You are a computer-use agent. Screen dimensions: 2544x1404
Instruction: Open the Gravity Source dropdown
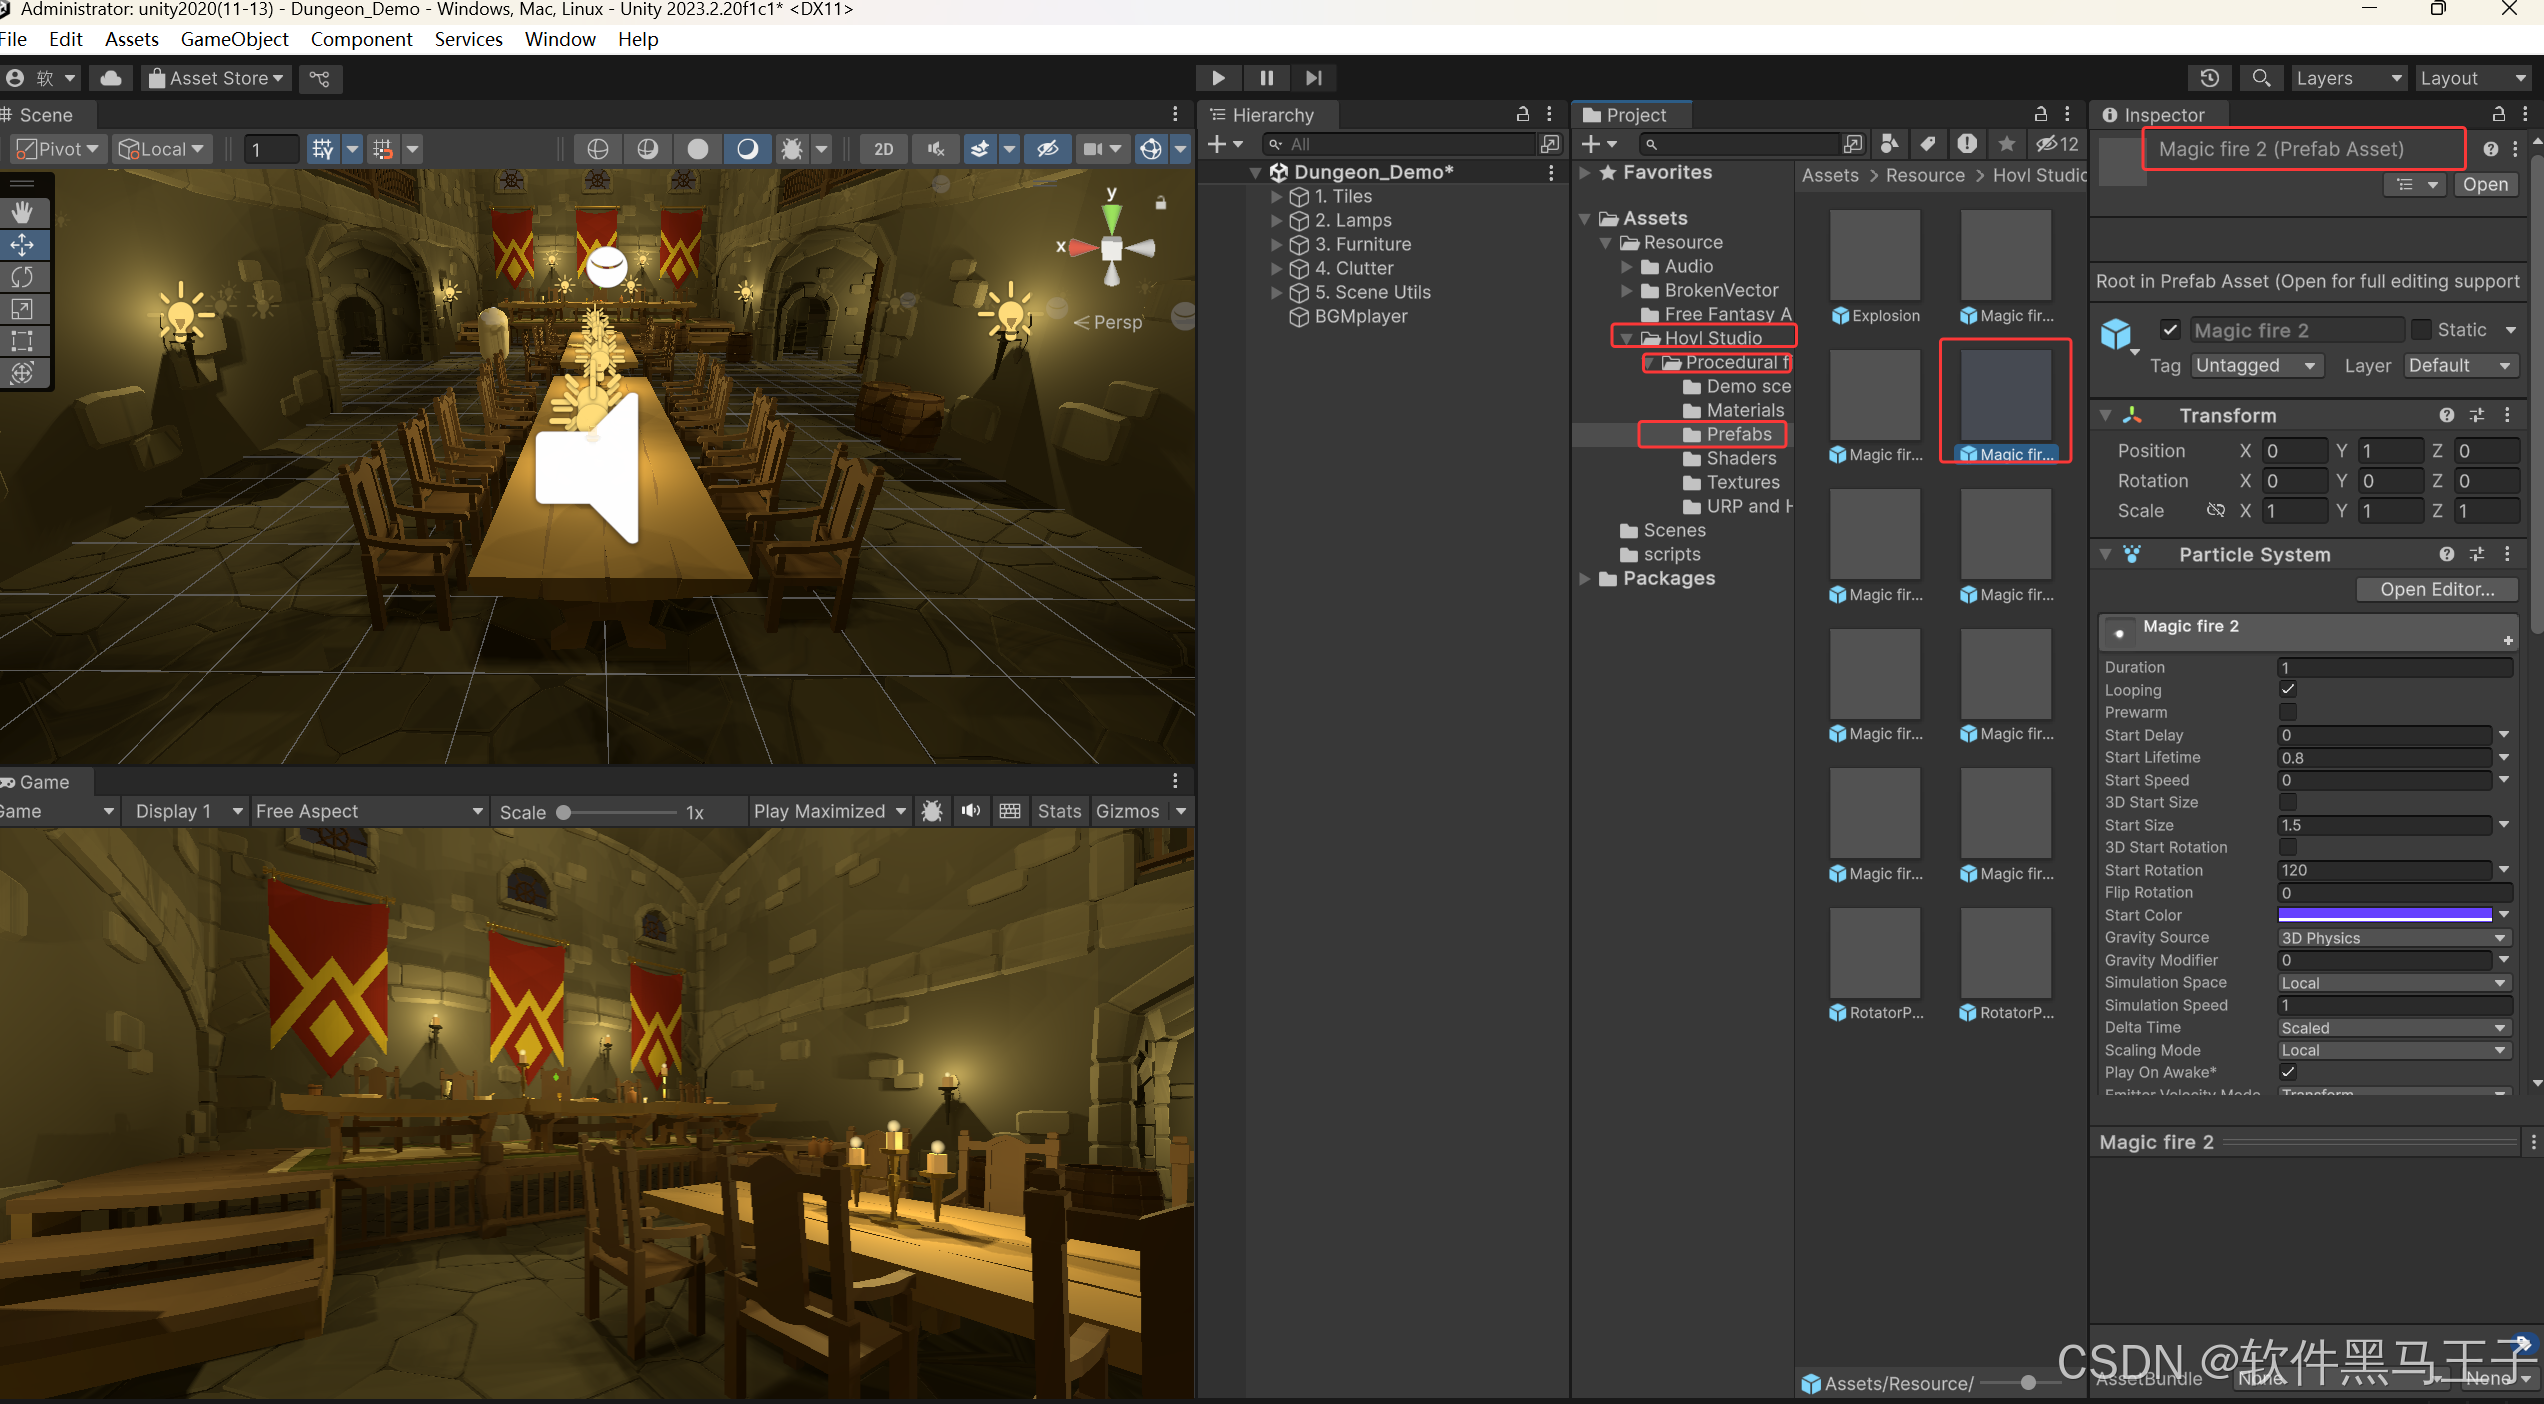coord(2393,938)
